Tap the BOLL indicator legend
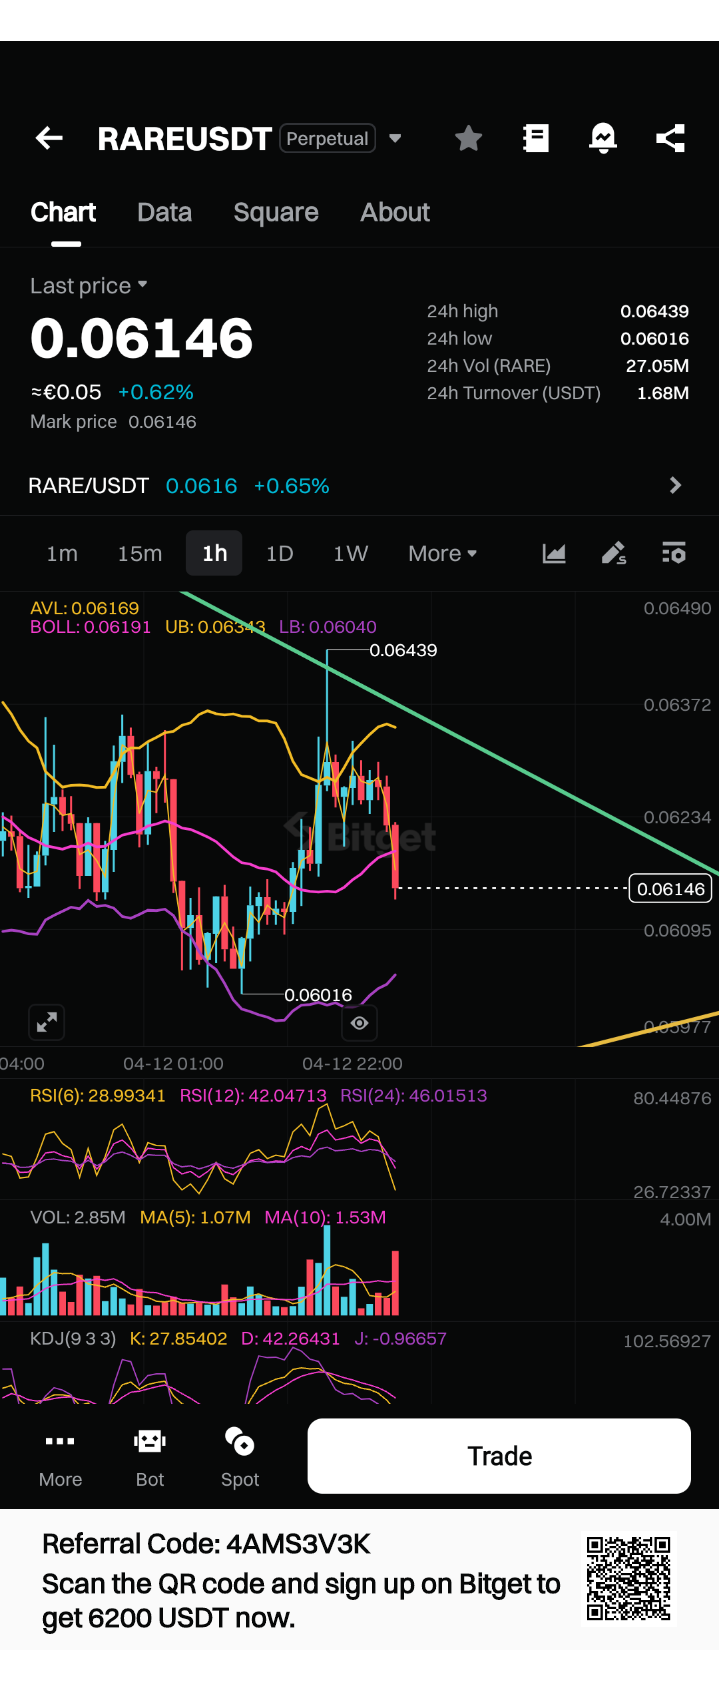This screenshot has height=1690, width=719. (90, 627)
